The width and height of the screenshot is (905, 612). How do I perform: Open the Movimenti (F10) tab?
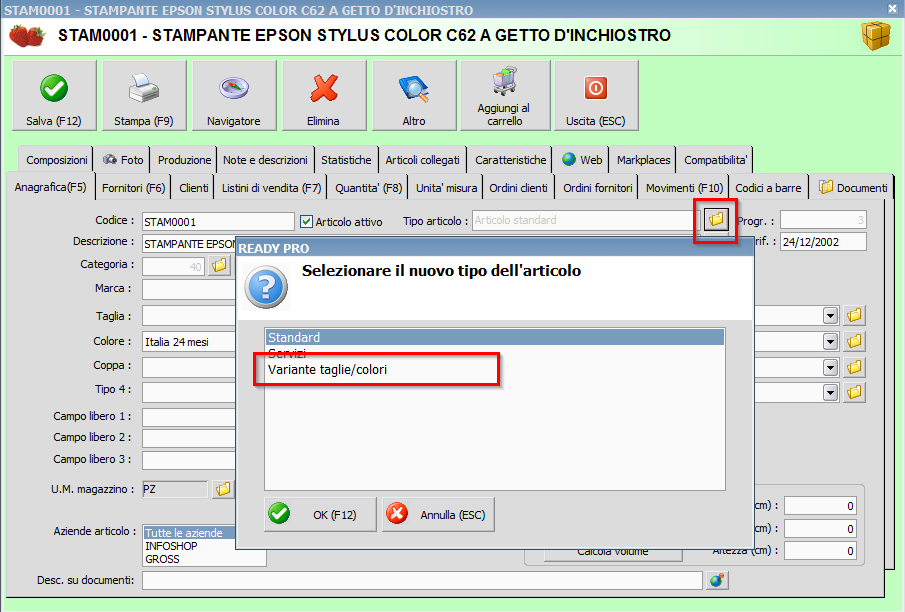click(x=684, y=188)
